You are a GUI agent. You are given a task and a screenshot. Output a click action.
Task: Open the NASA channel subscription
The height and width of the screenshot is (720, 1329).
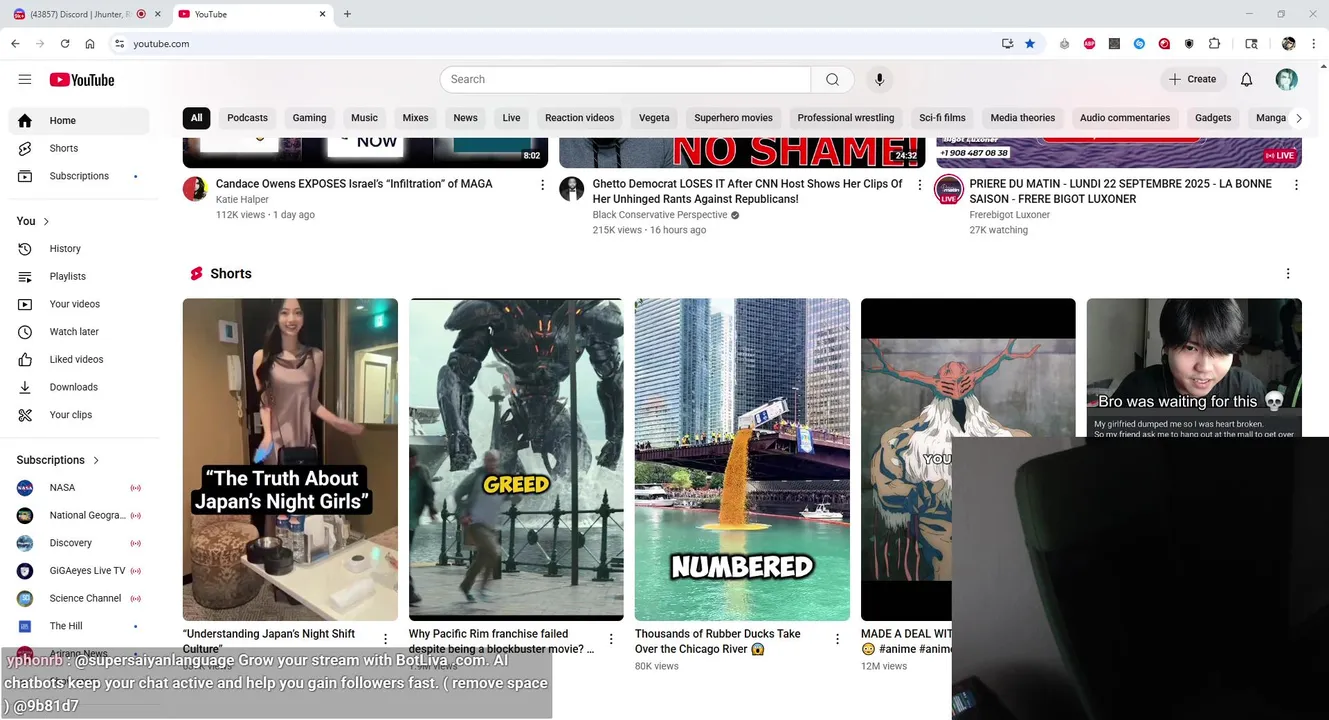pyautogui.click(x=79, y=488)
